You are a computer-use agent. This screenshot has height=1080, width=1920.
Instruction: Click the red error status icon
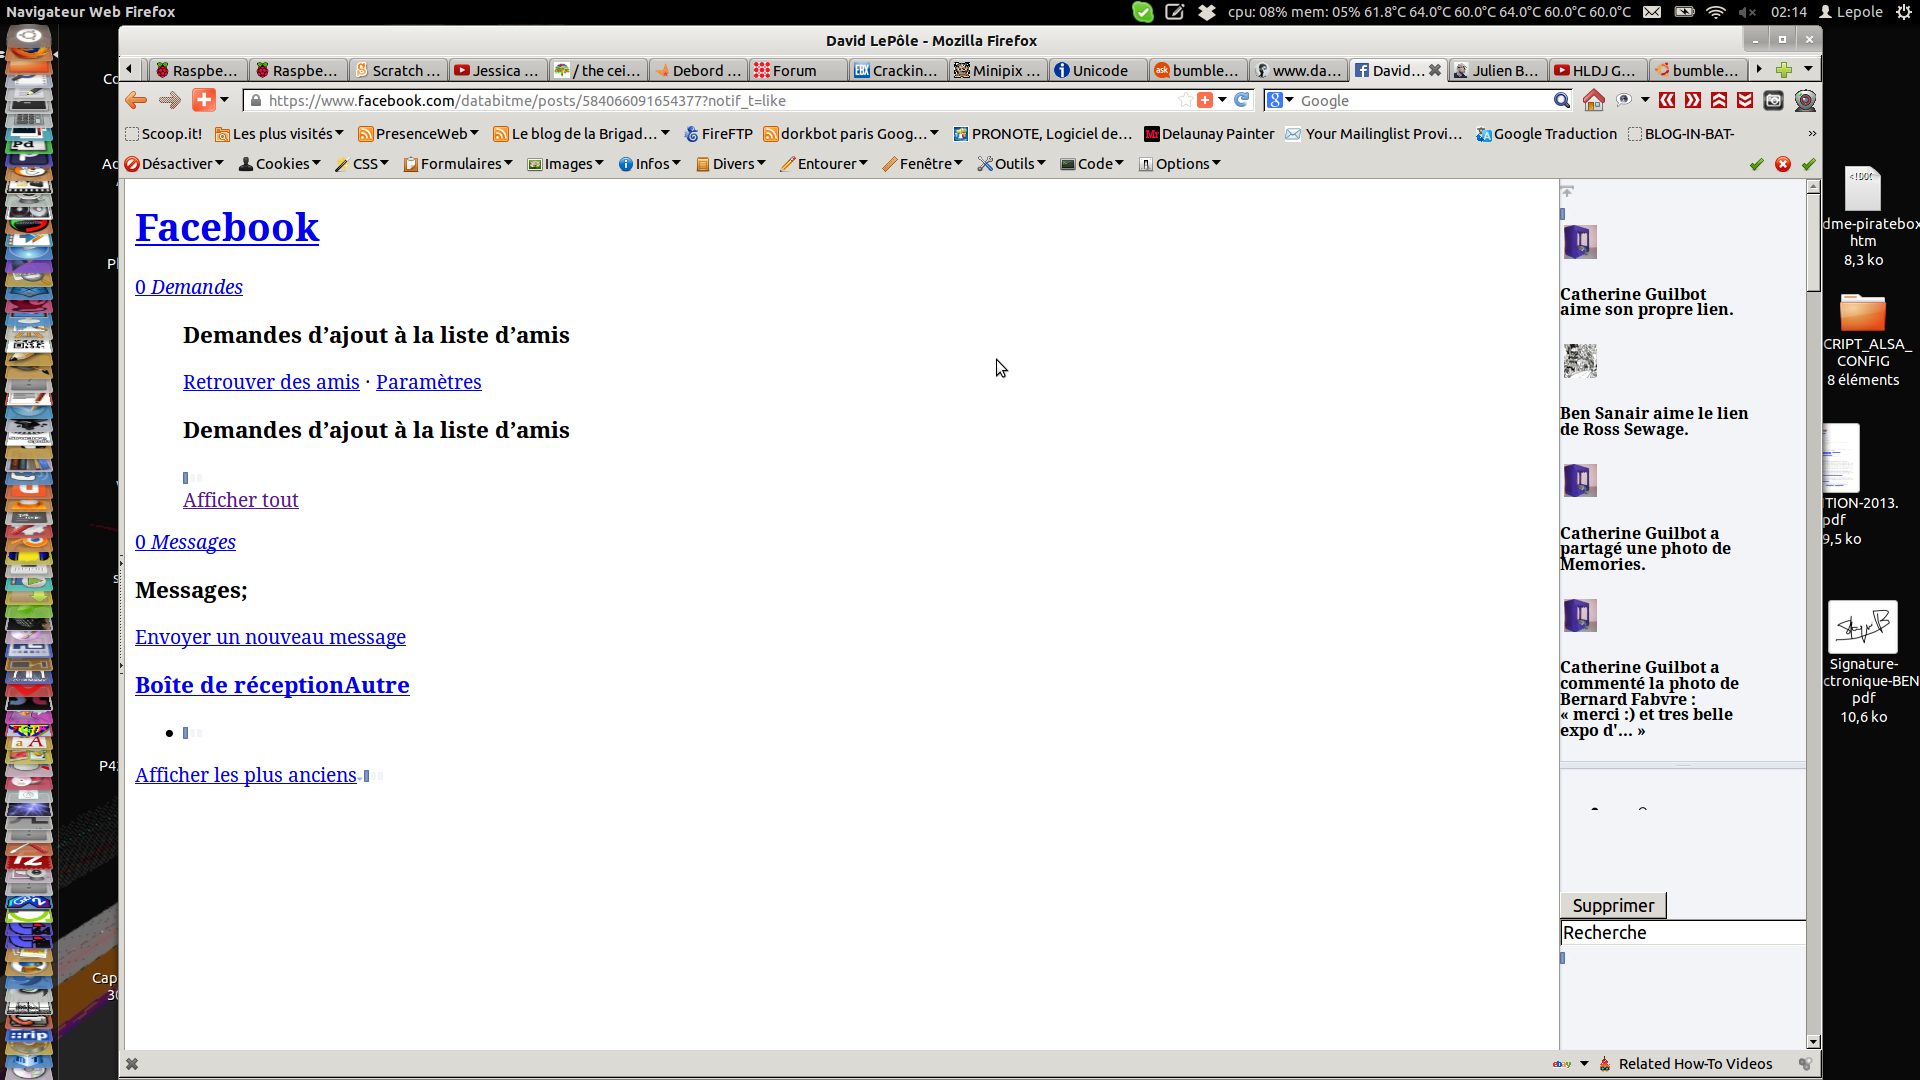1783,164
